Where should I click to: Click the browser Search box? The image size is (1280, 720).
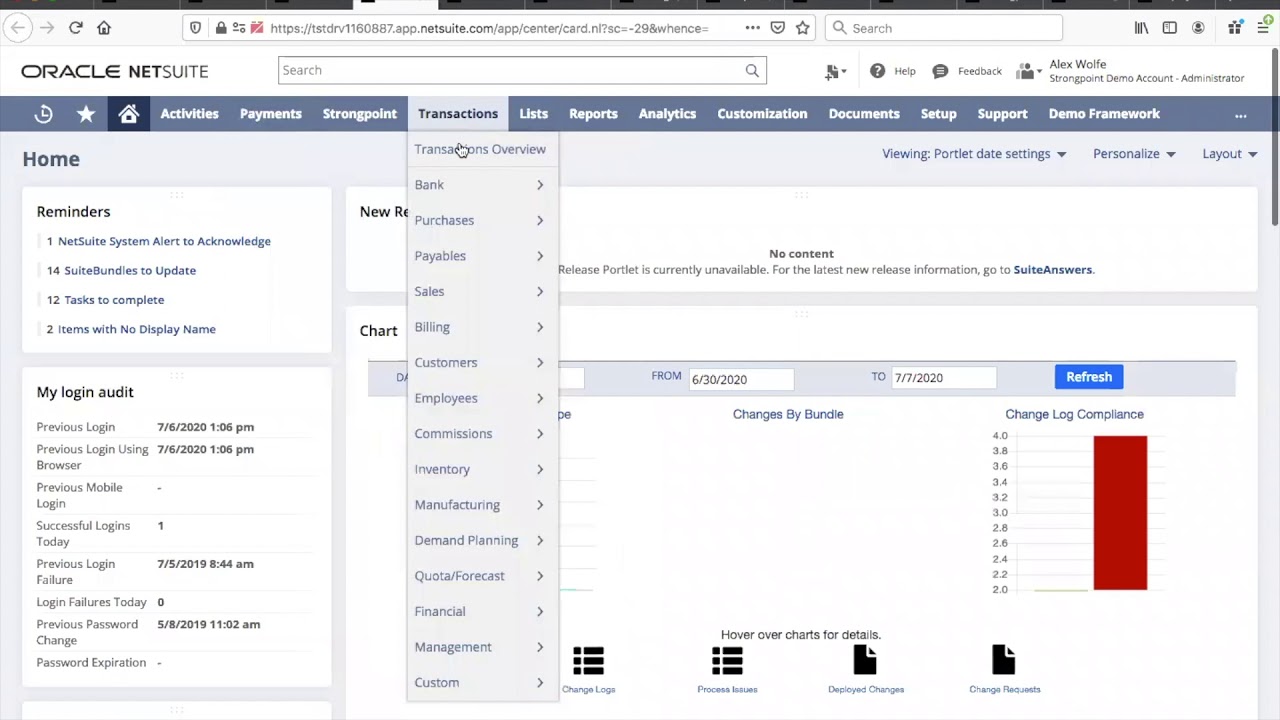[x=945, y=28]
